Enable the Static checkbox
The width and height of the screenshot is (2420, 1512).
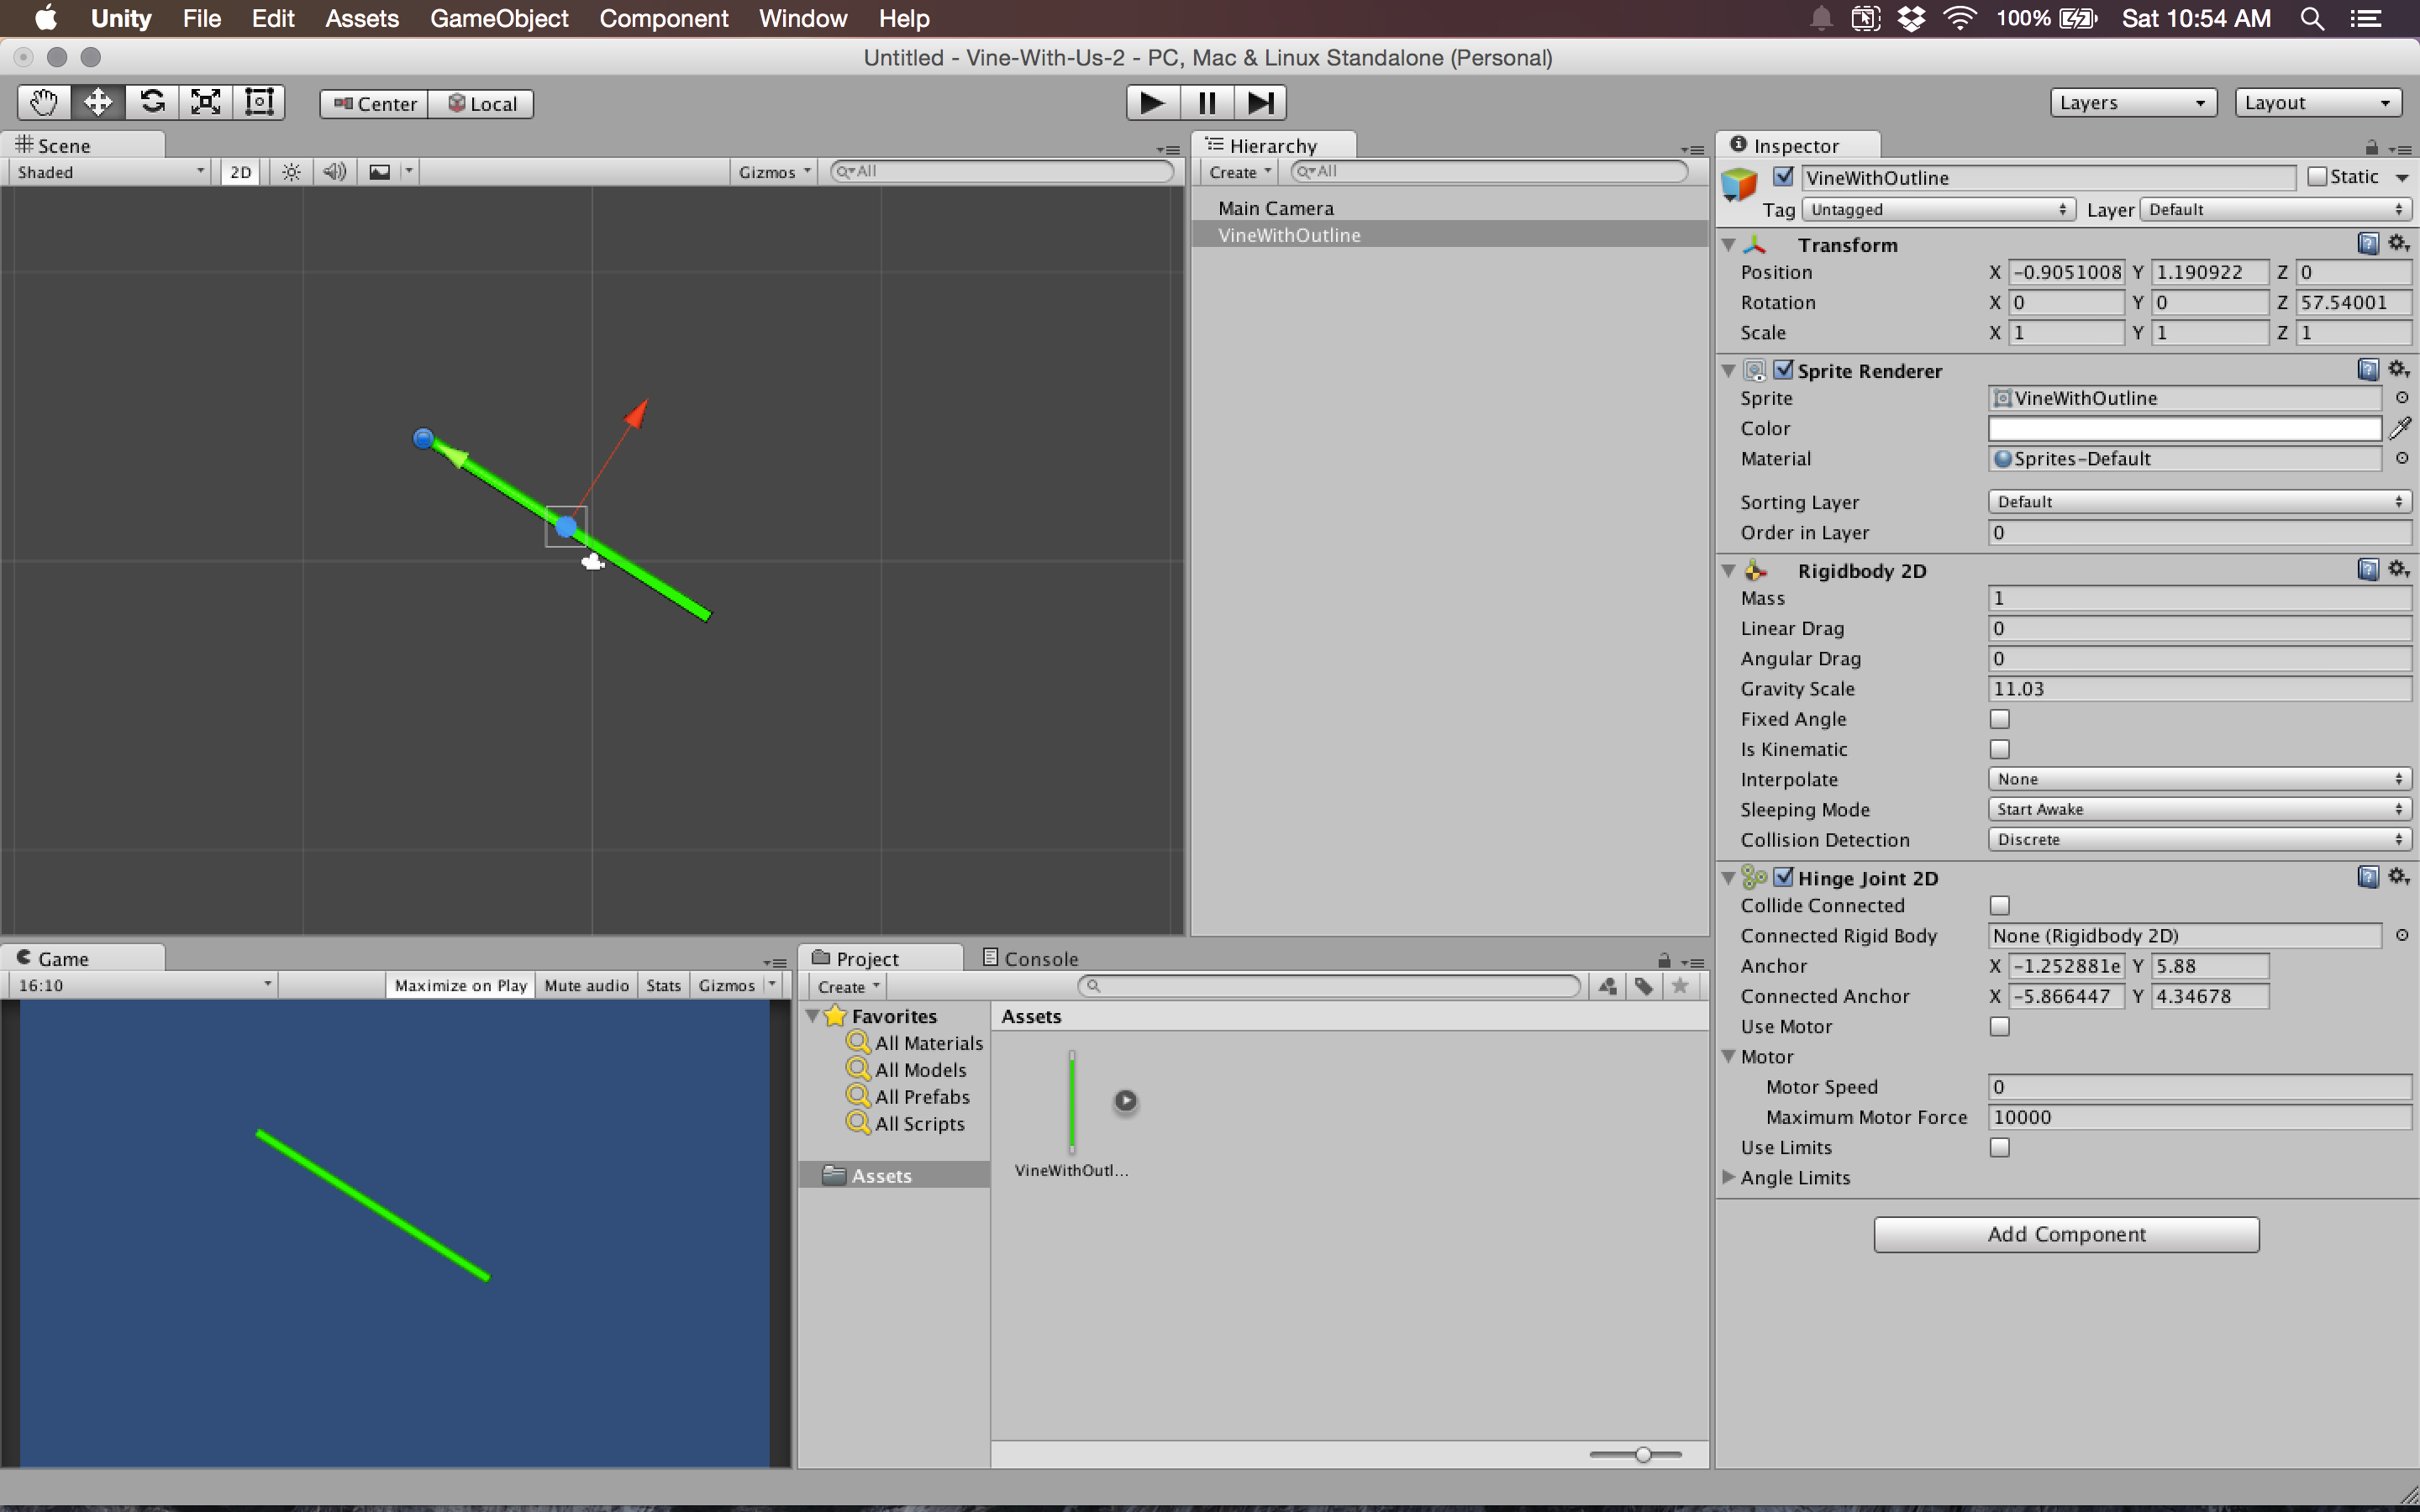2317,177
